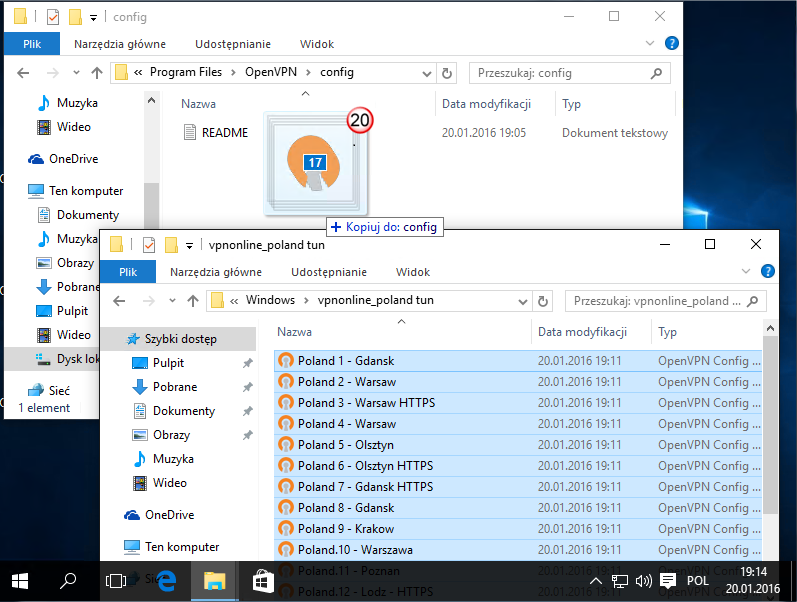Open help in the vpnonline_poland tun window
797x602 pixels.
pos(768,272)
